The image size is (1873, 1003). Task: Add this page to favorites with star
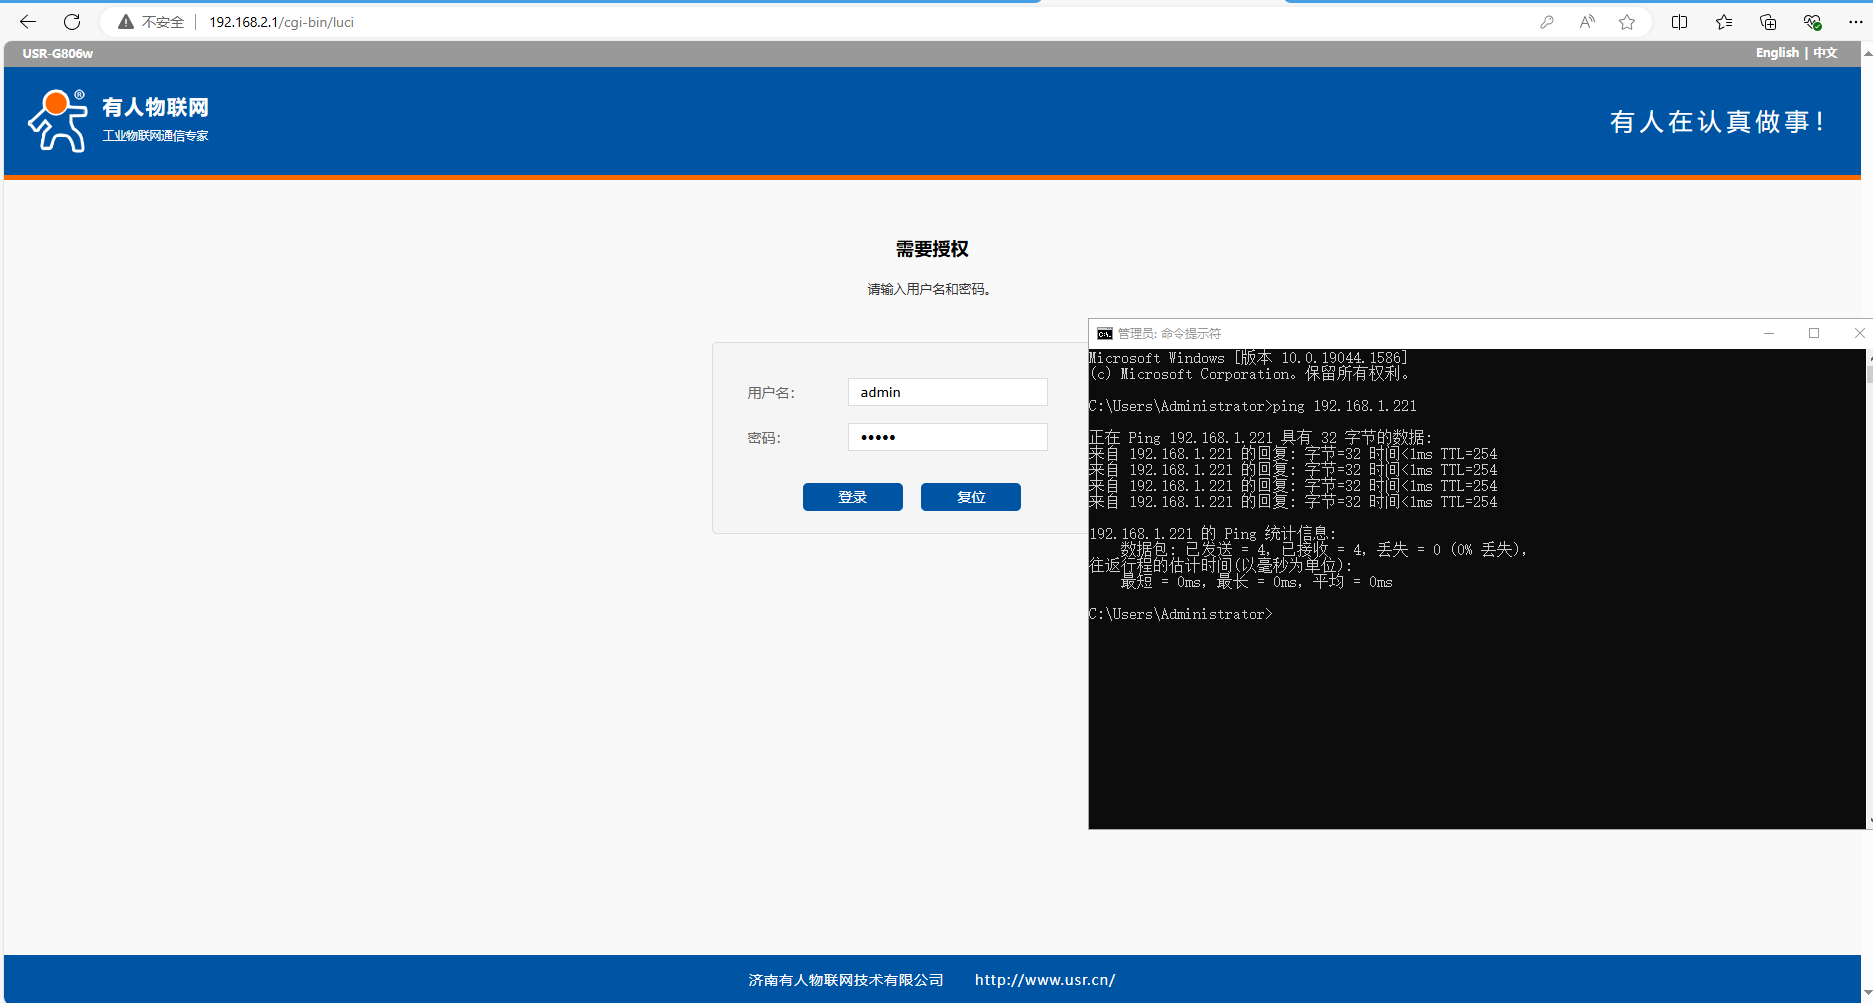(1627, 22)
